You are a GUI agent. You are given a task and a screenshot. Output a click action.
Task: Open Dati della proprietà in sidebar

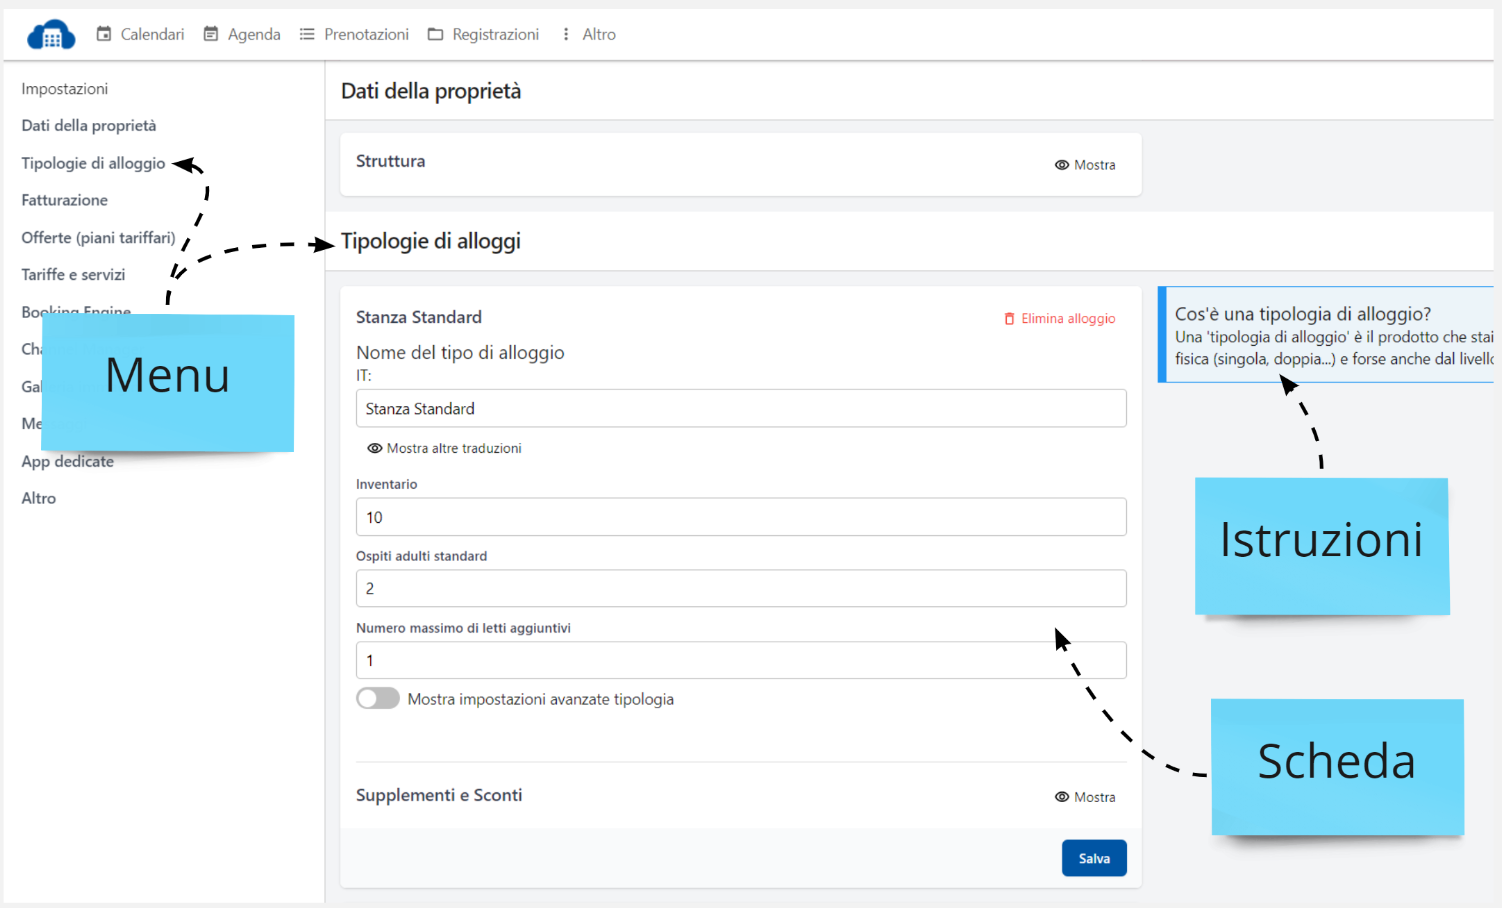(89, 126)
